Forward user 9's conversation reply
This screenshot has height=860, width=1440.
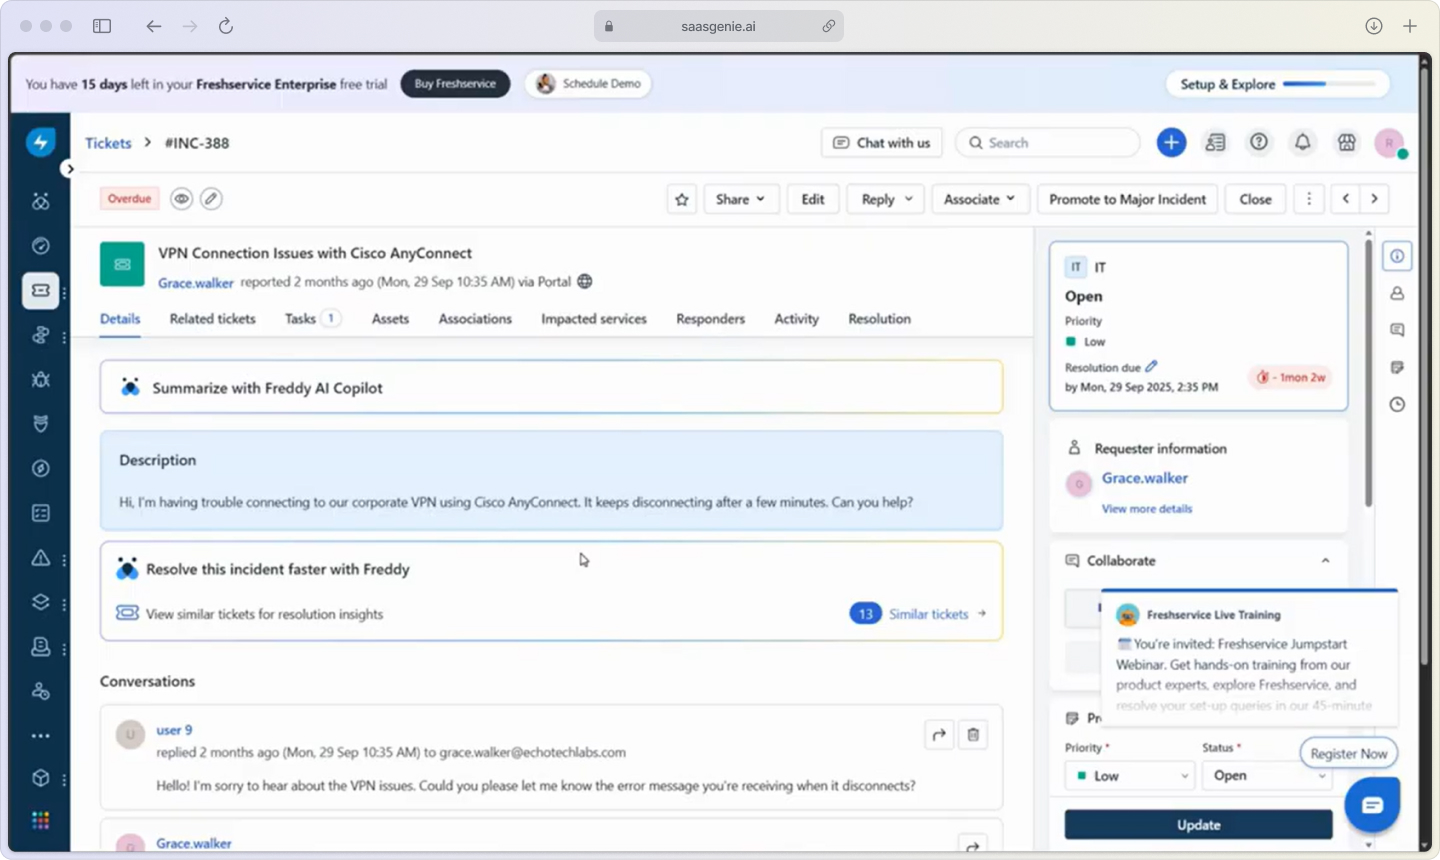pyautogui.click(x=939, y=735)
